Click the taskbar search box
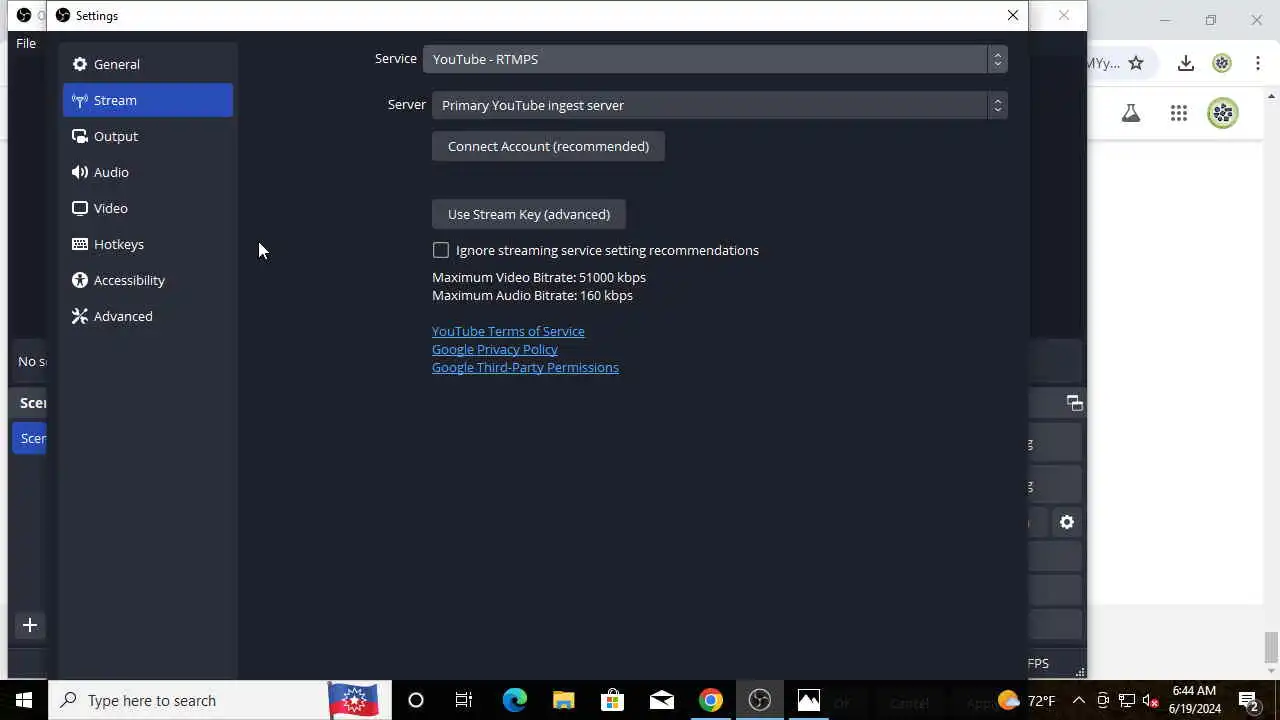This screenshot has width=1280, height=720. point(220,700)
